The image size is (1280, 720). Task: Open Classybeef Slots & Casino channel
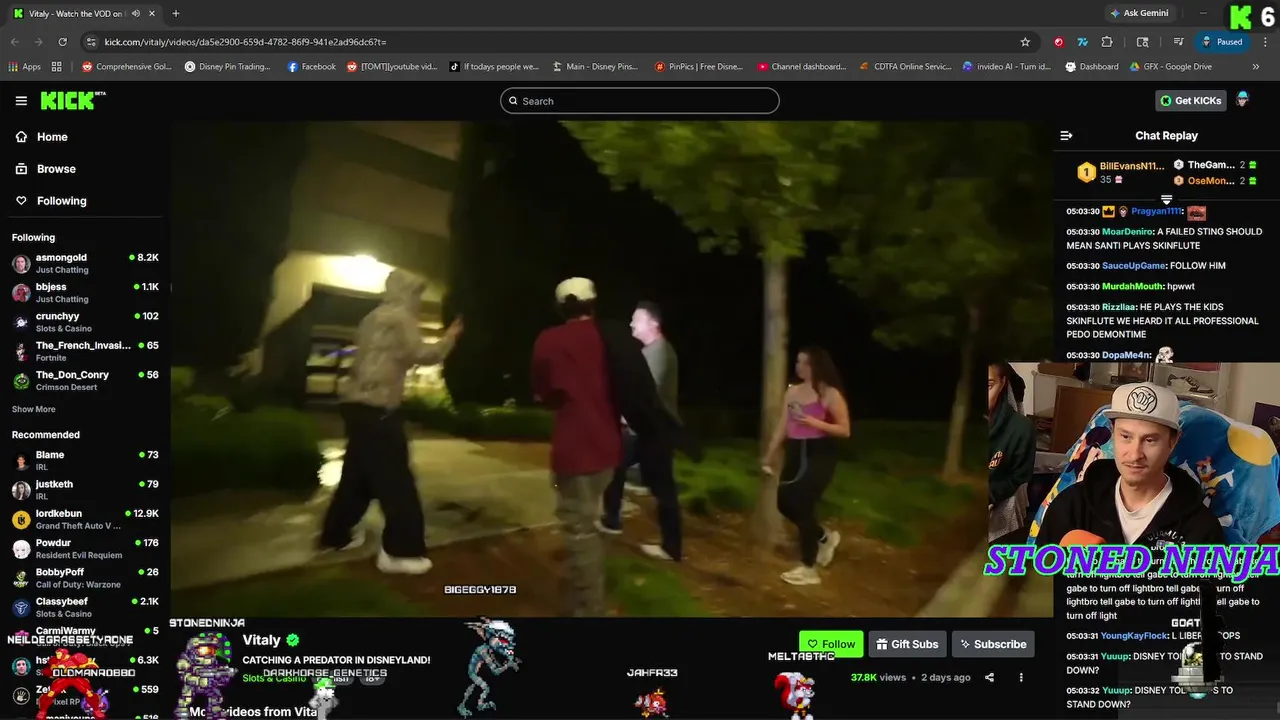[x=85, y=607]
